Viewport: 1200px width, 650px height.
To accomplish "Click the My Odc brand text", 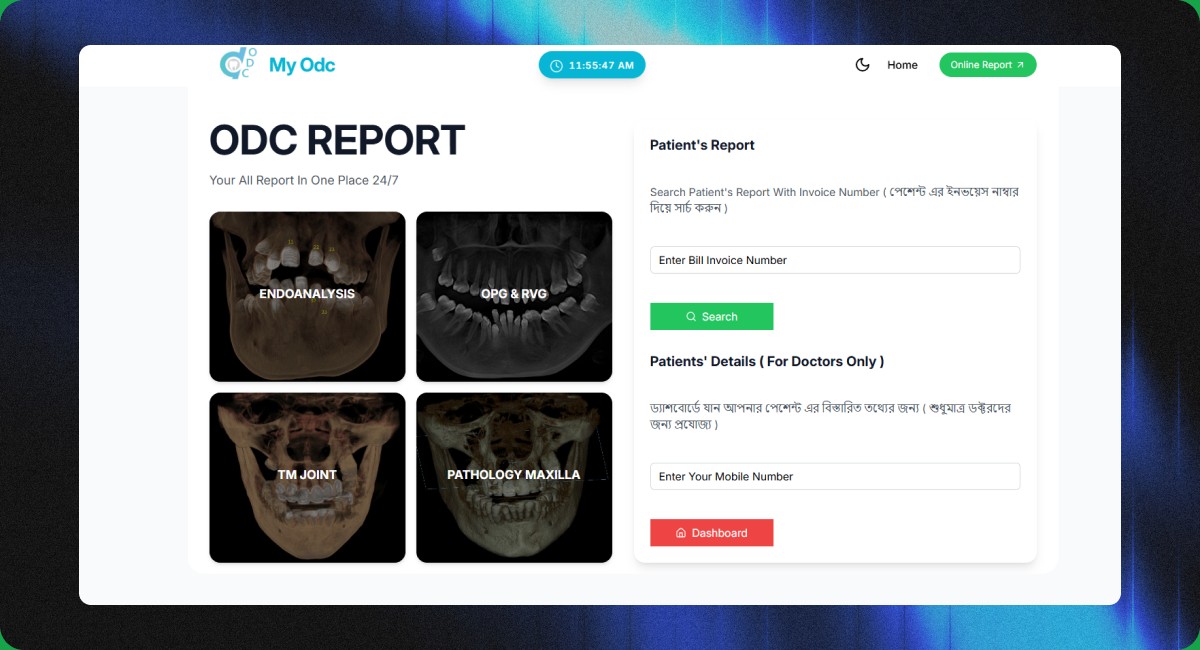I will 302,65.
